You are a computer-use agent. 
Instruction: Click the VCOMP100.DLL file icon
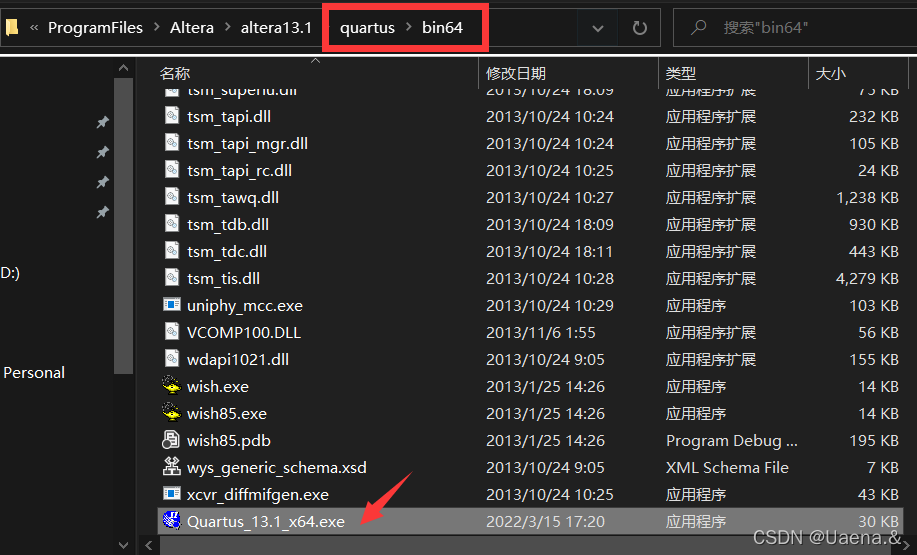point(171,332)
